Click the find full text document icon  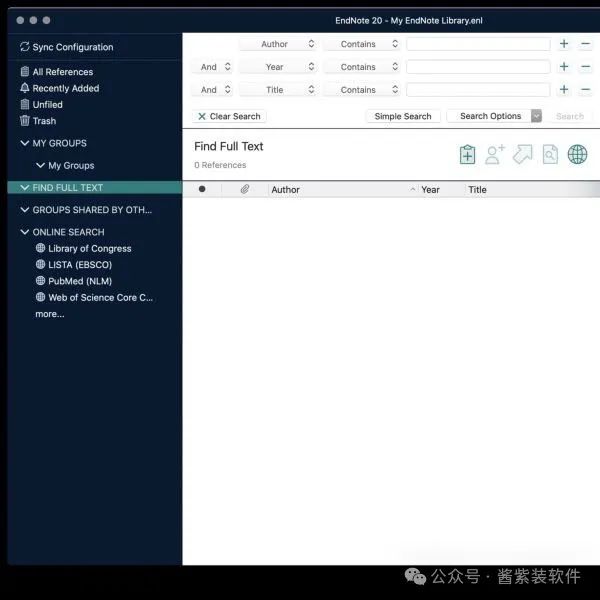(x=550, y=155)
